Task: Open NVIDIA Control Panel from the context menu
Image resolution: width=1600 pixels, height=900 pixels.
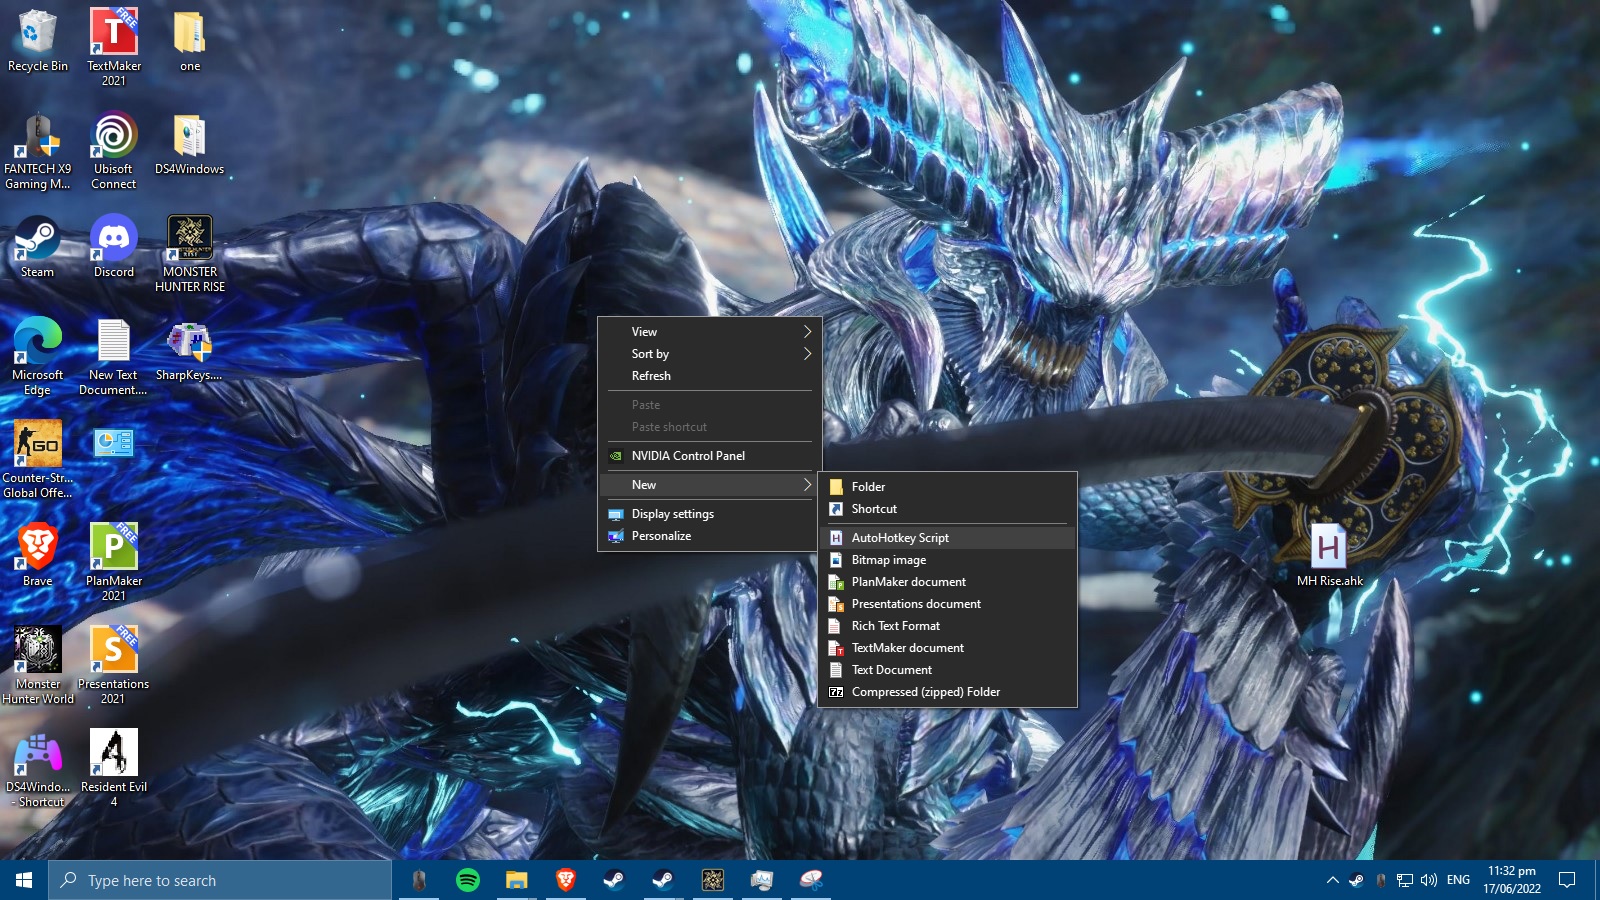Action: 710,456
